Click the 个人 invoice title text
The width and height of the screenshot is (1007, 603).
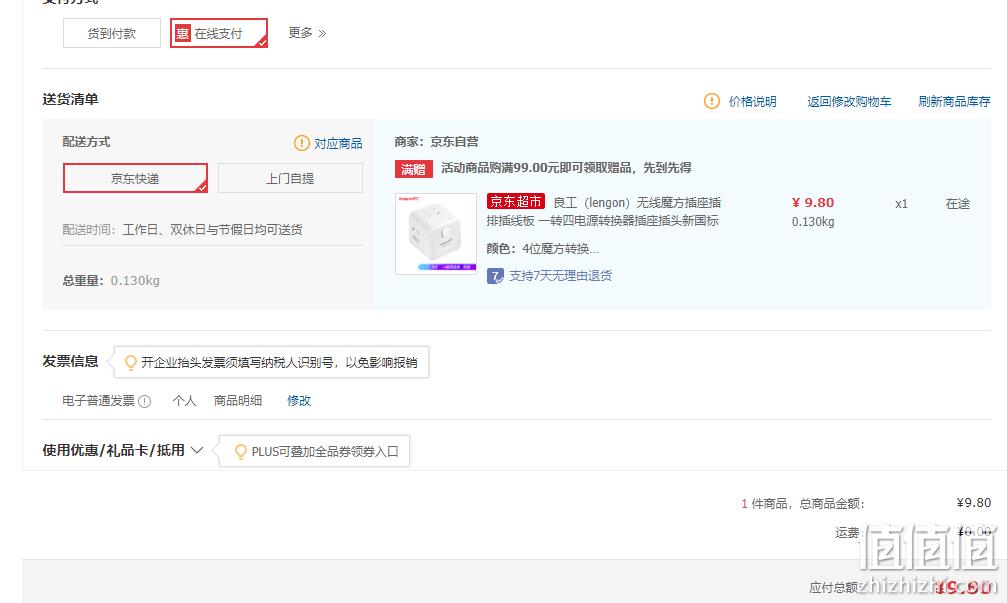pos(184,401)
